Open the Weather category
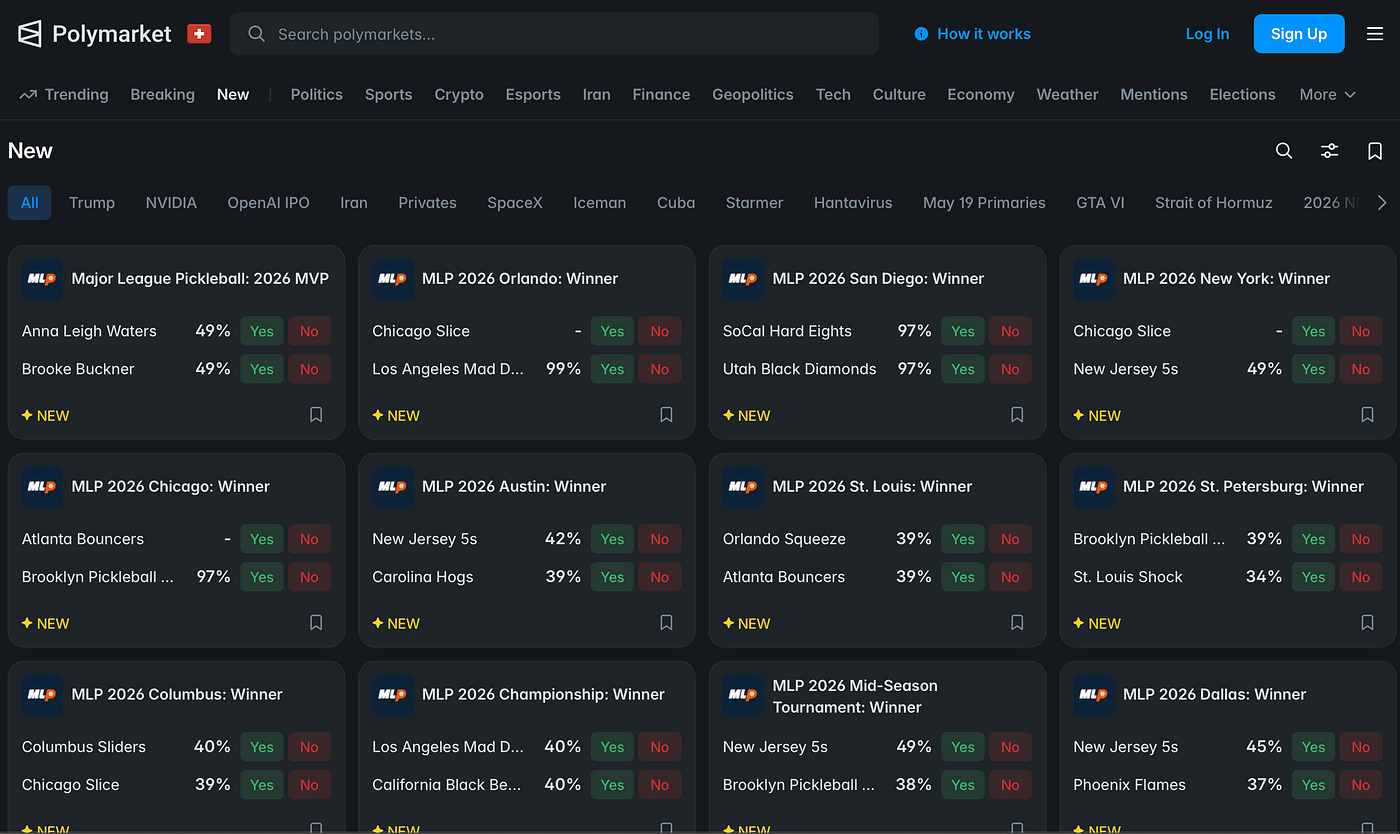The image size is (1400, 834). [x=1067, y=95]
